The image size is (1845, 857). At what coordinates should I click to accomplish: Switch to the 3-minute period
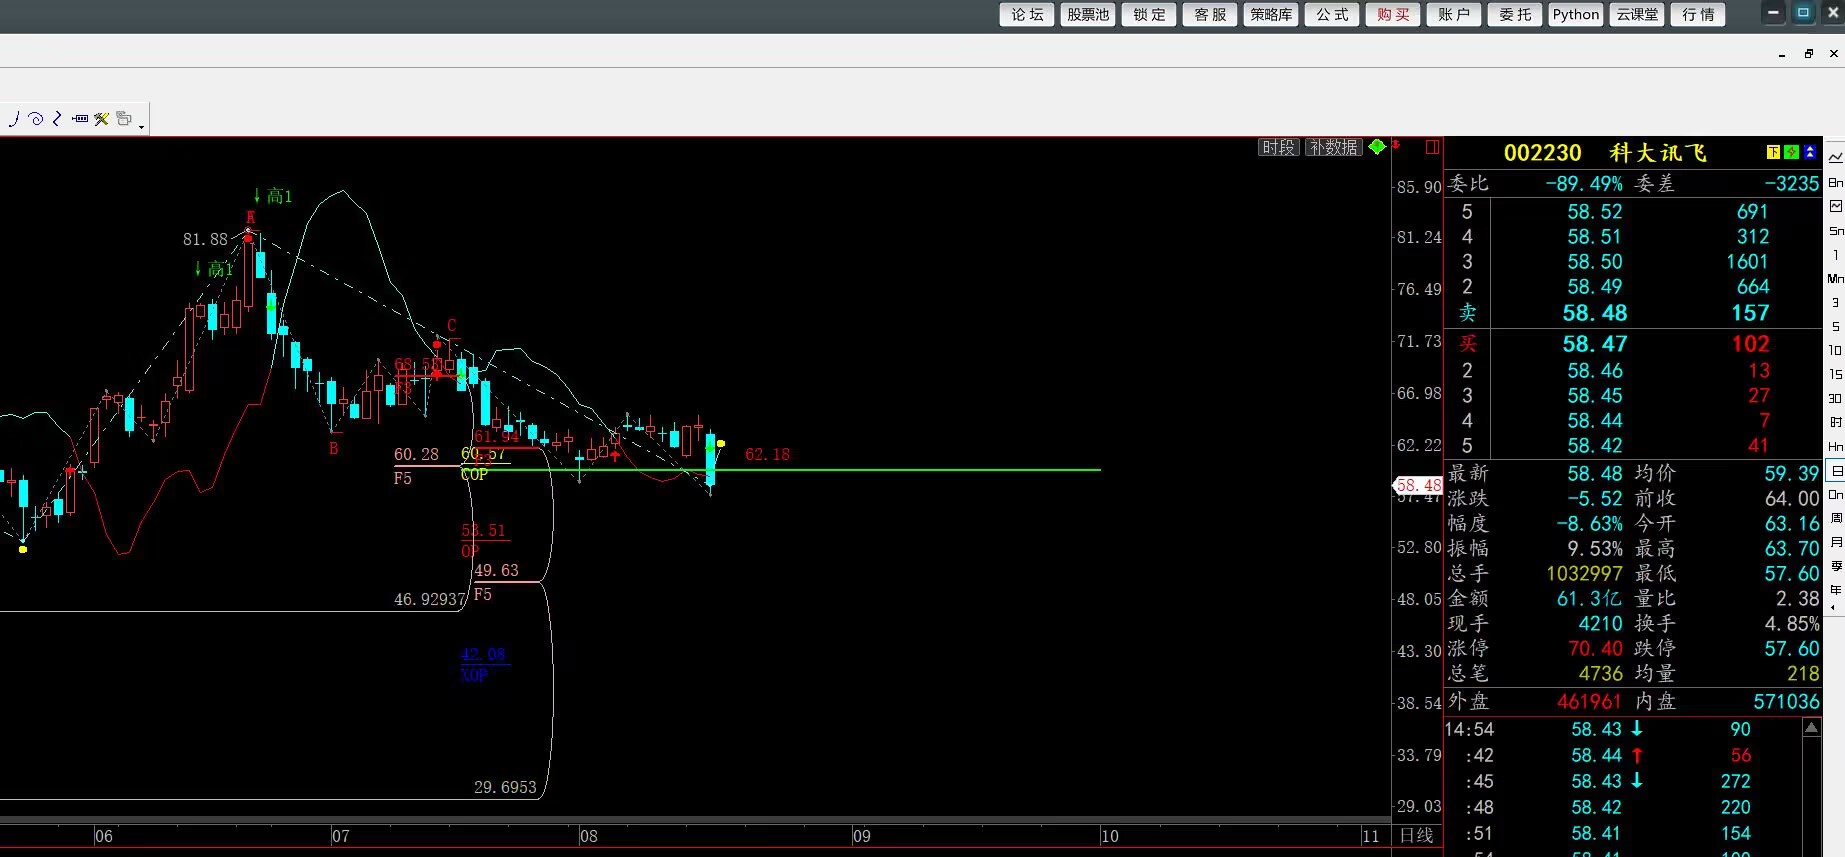(x=1836, y=302)
